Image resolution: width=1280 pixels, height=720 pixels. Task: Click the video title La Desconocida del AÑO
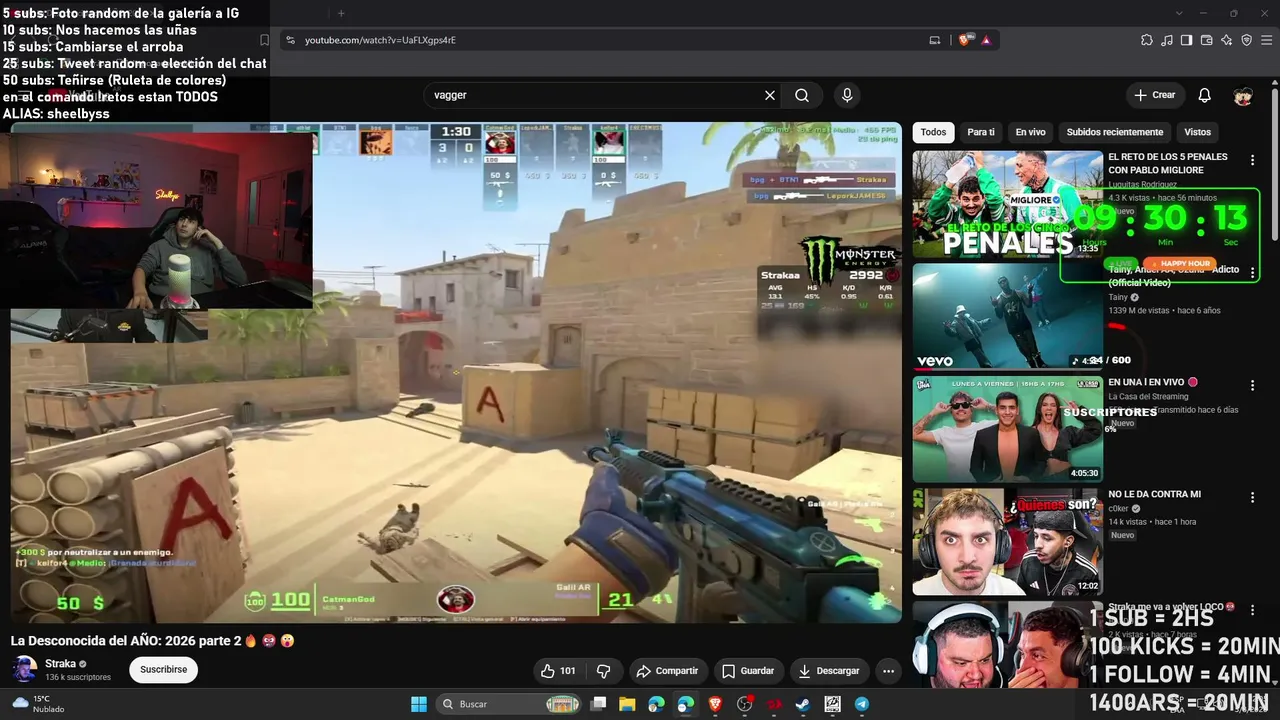(152, 641)
